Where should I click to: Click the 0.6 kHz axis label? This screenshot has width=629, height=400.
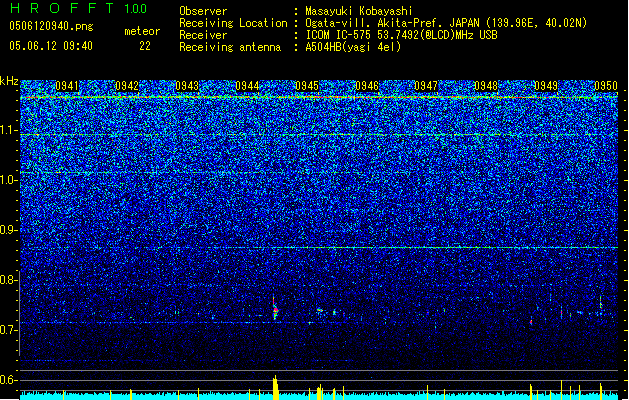(9, 380)
